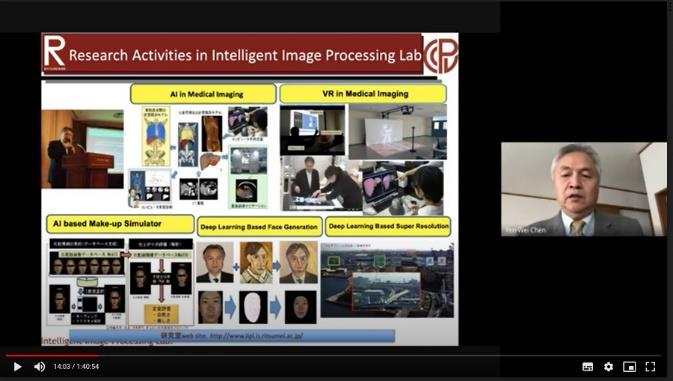Play the paused video

(x=18, y=367)
